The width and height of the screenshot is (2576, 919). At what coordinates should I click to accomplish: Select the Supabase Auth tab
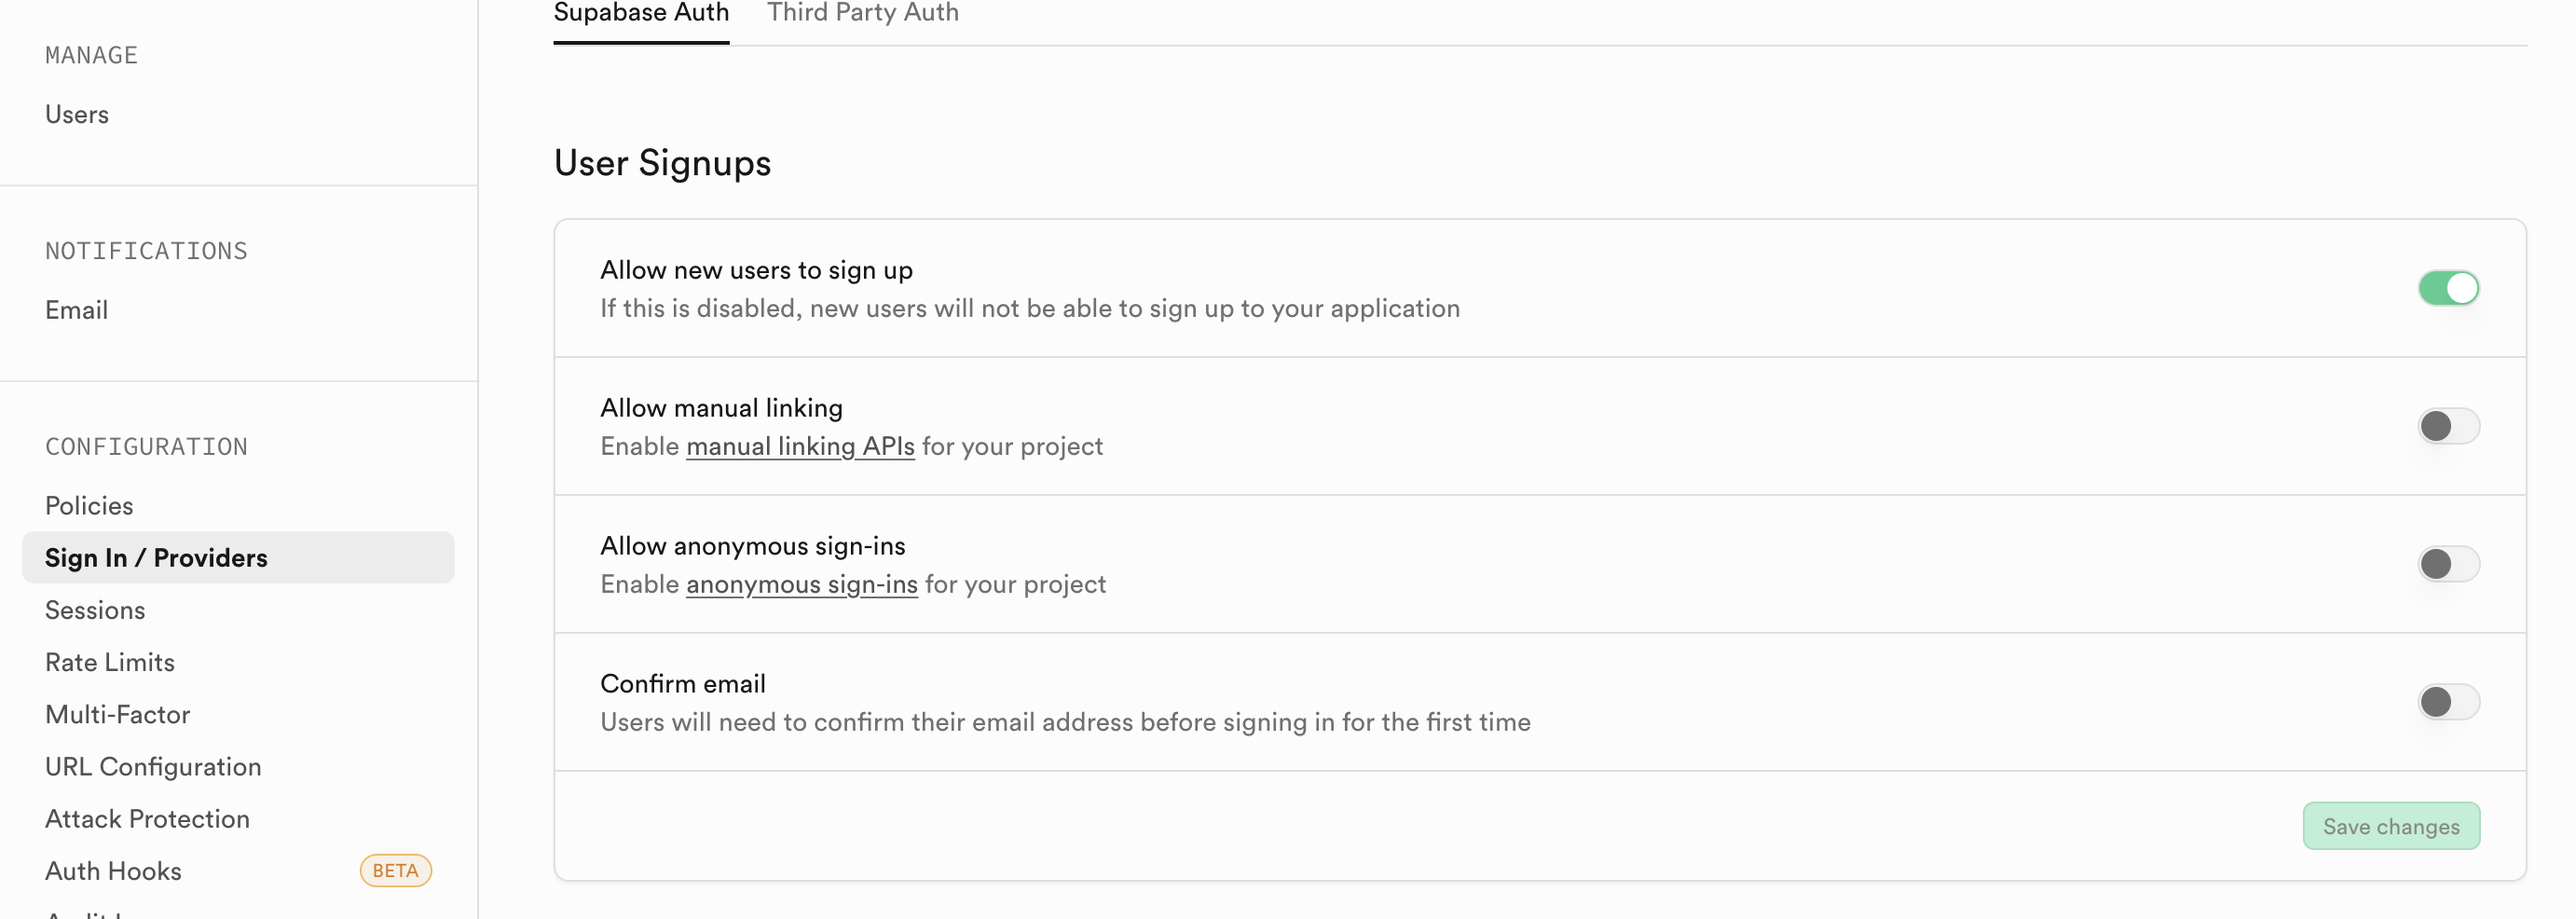640,13
